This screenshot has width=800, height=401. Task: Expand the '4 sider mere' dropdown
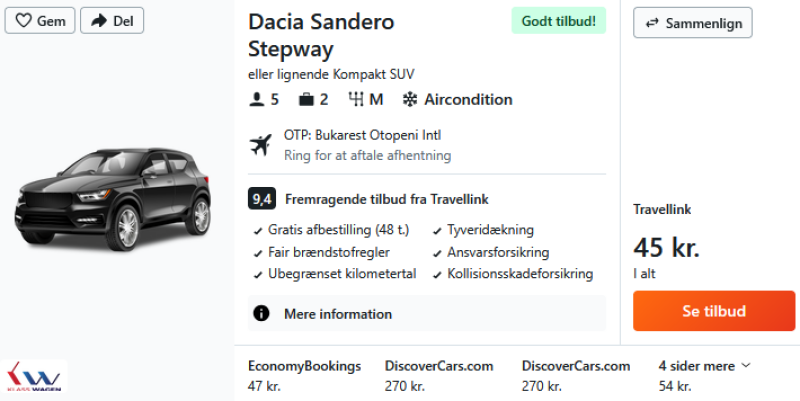click(x=704, y=366)
